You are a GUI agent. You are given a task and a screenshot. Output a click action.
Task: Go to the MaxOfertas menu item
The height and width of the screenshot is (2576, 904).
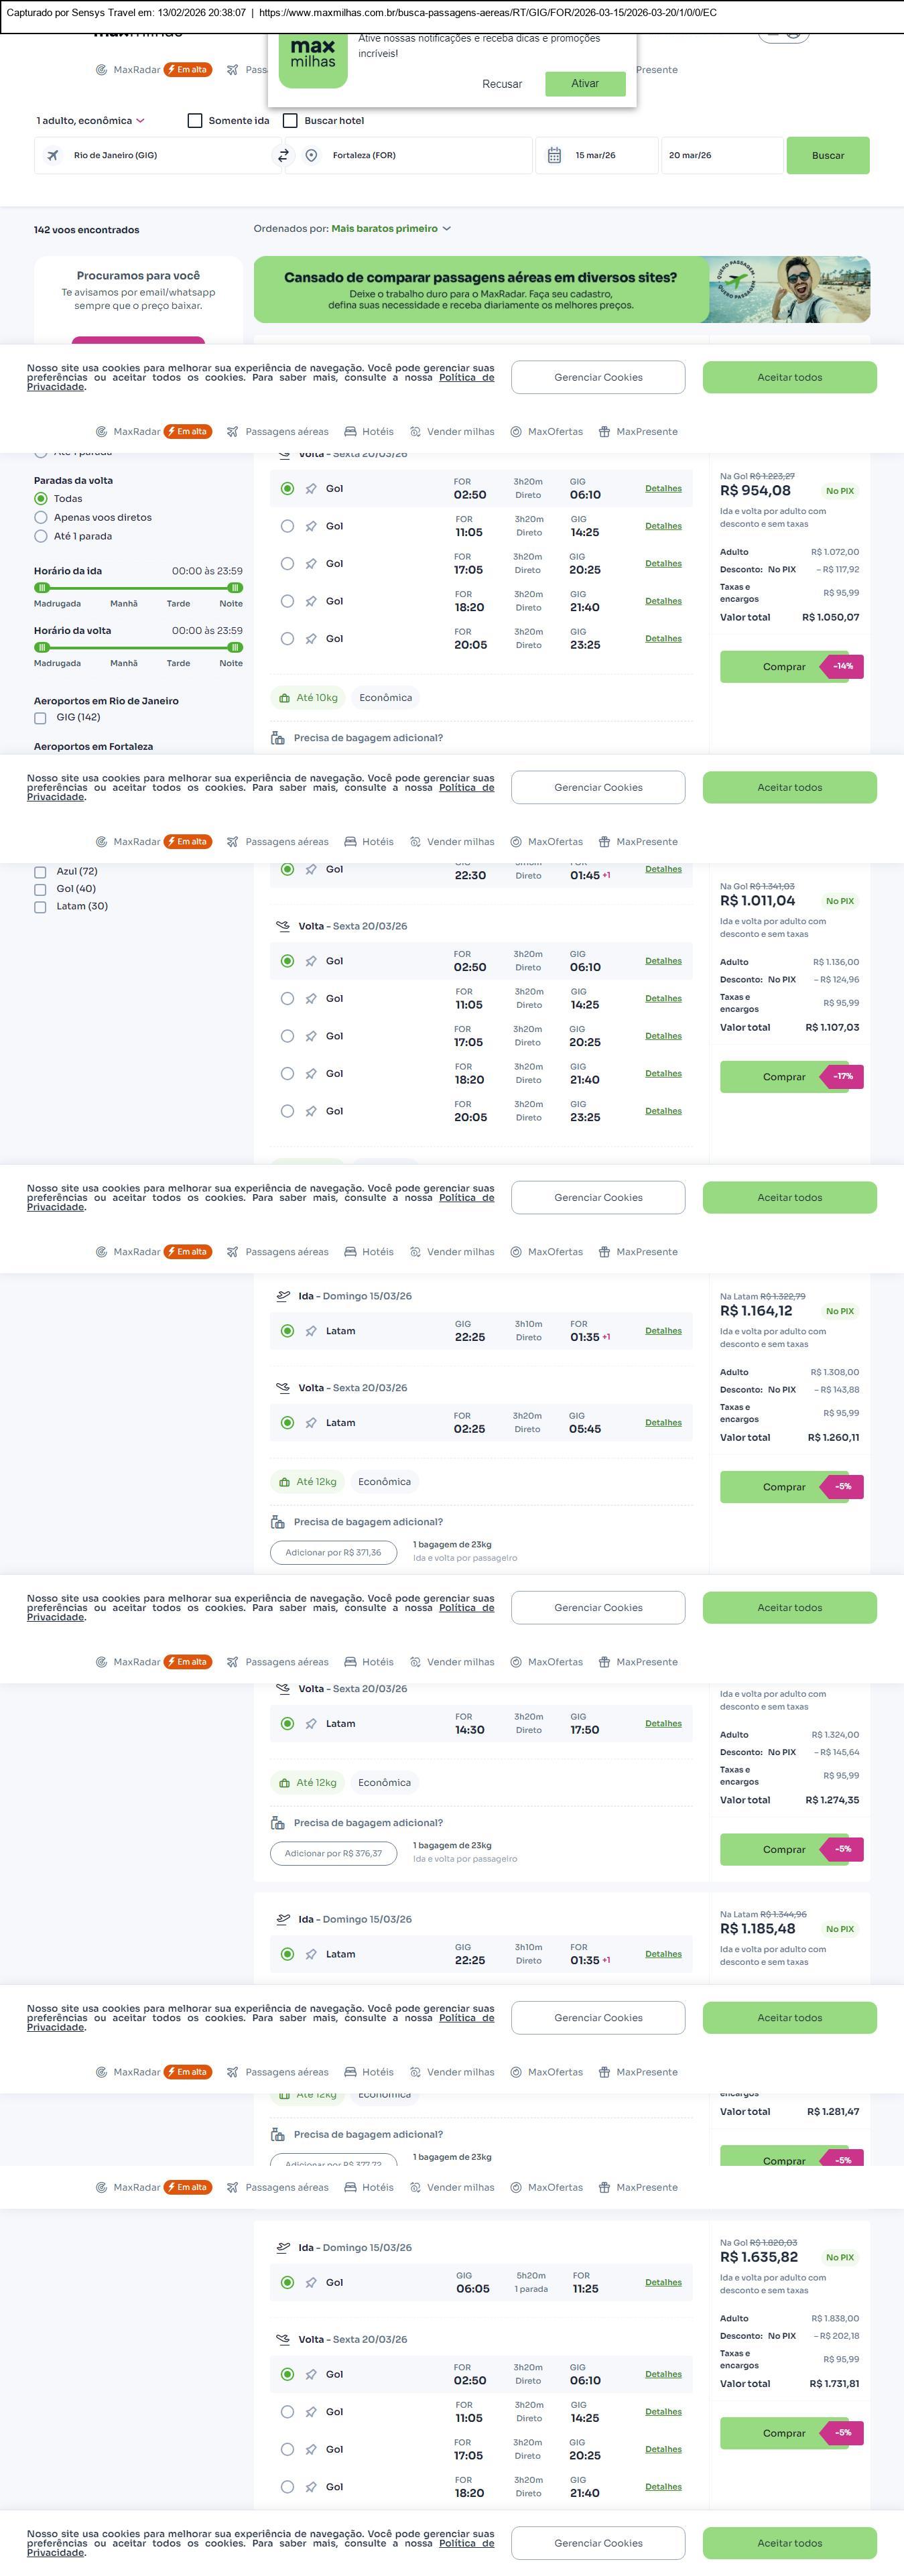tap(546, 432)
